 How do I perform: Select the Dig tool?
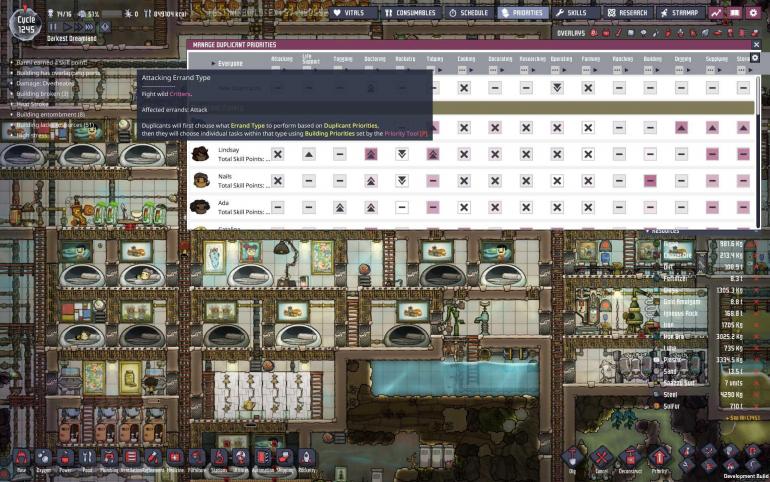click(572, 458)
